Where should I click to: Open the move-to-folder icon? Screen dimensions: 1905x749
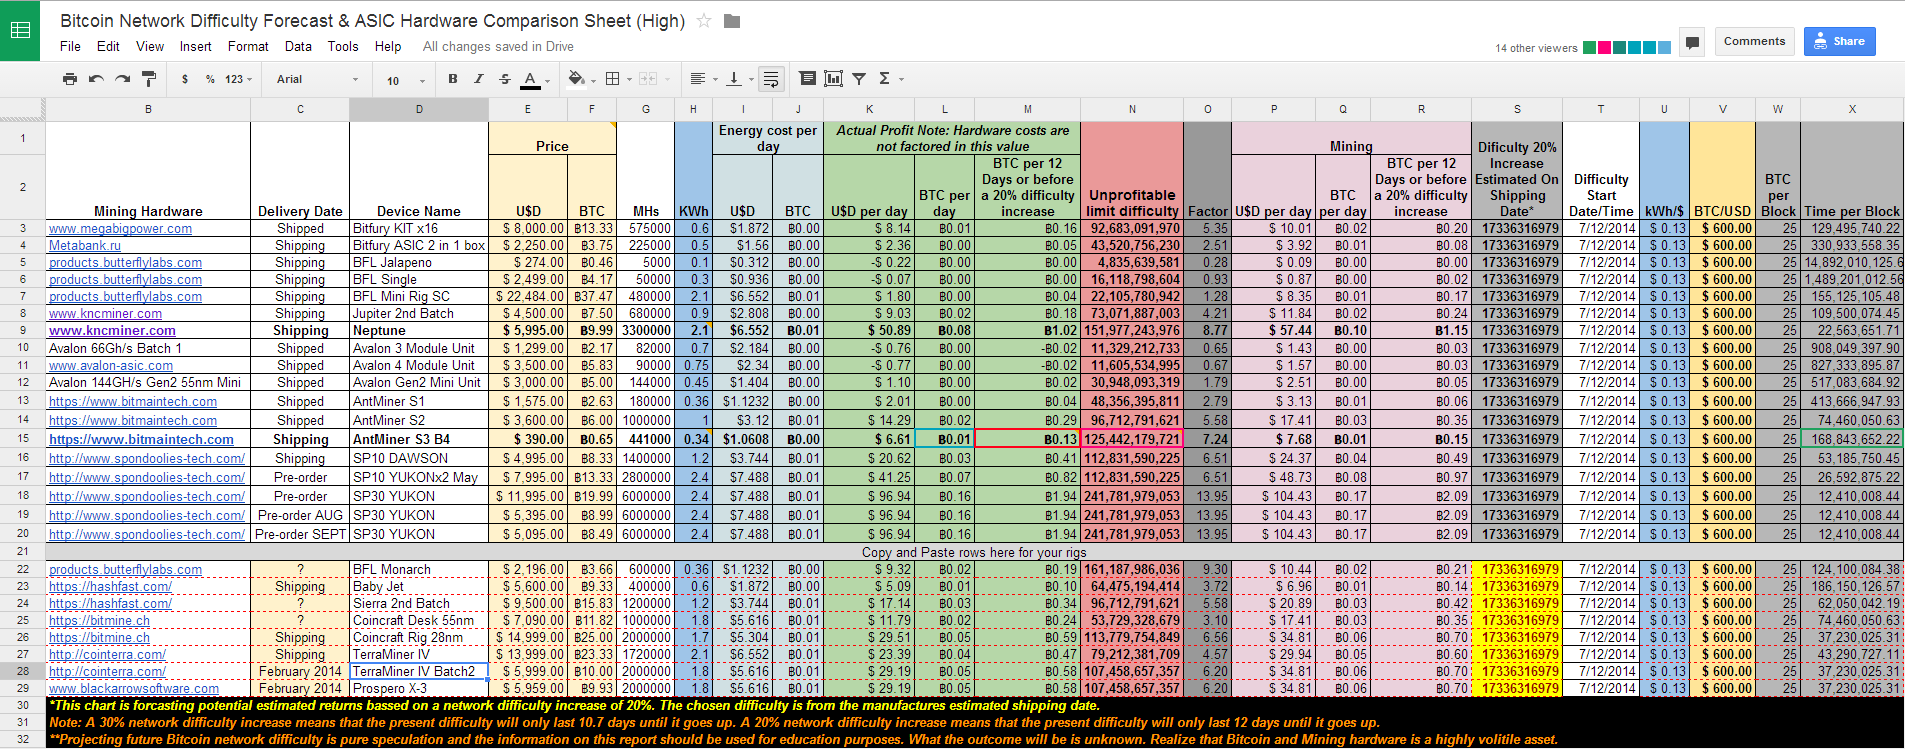[732, 21]
